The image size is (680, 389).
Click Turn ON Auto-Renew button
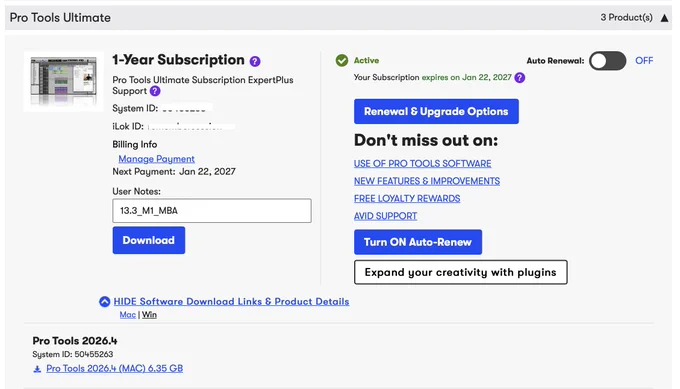pyautogui.click(x=418, y=242)
